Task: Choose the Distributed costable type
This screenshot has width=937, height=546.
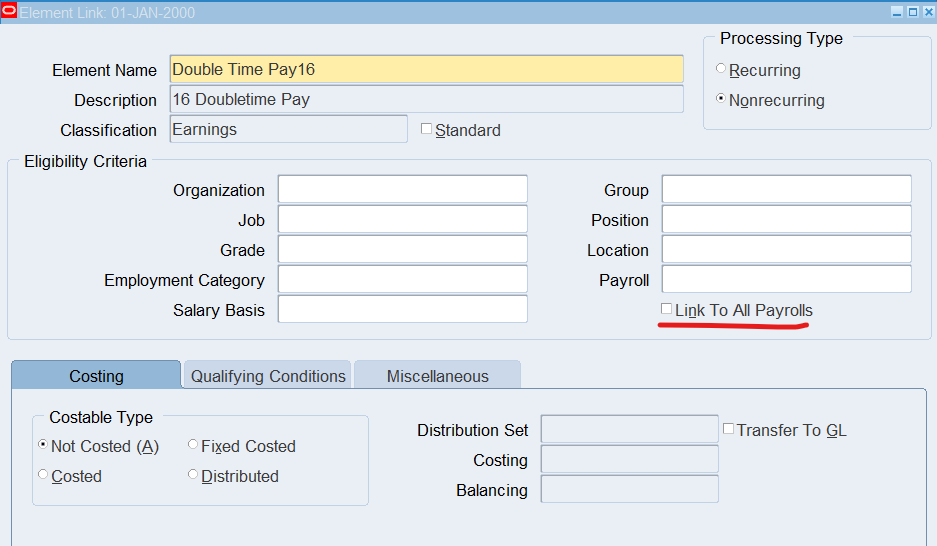Action: click(x=193, y=476)
